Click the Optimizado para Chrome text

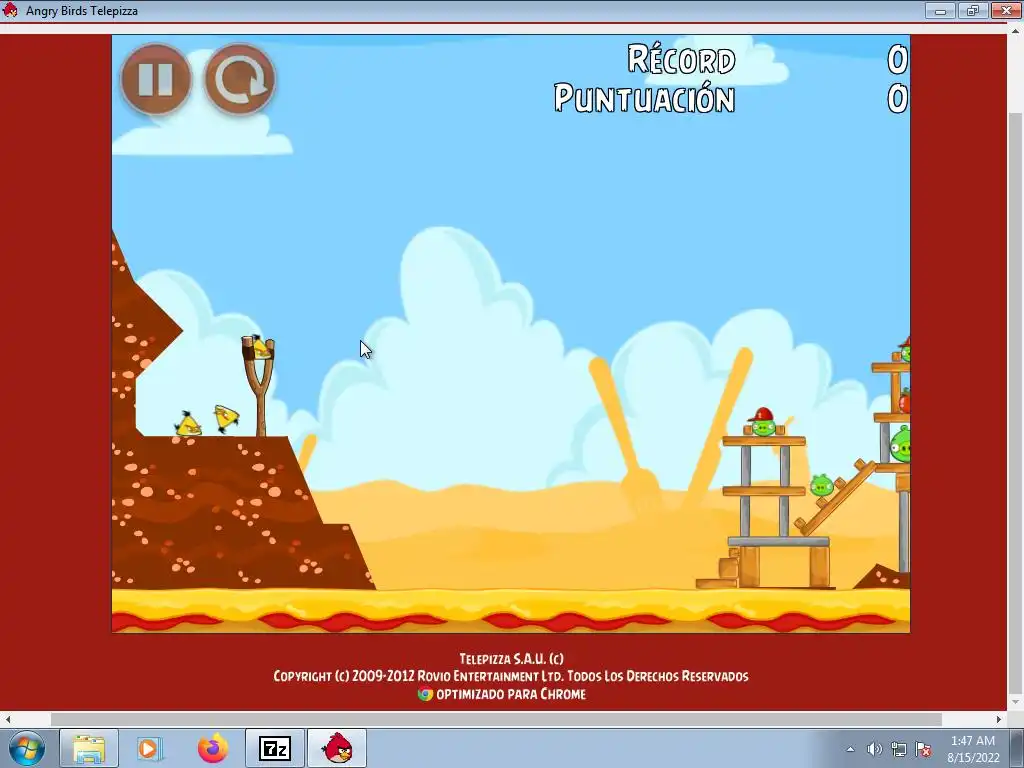coord(511,694)
